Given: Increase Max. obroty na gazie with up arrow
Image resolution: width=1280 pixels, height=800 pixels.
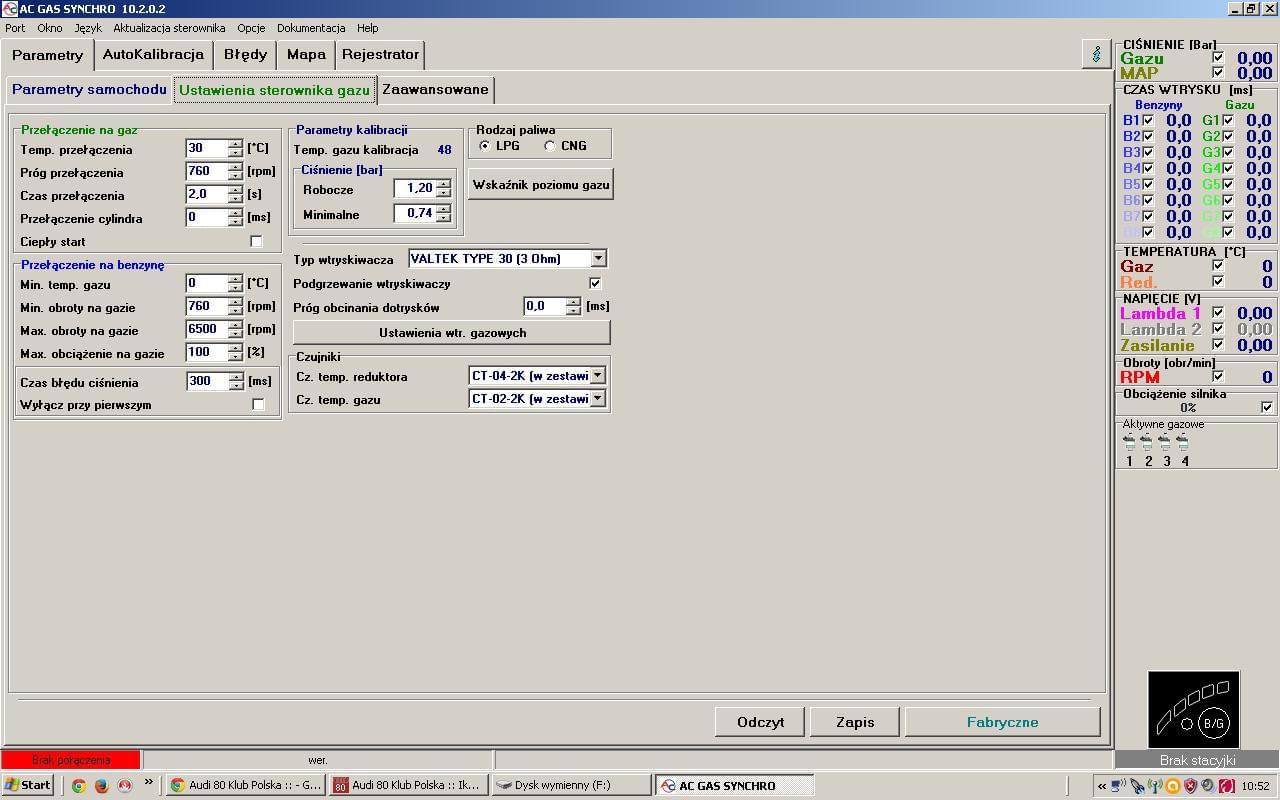Looking at the screenshot, I should pos(235,325).
